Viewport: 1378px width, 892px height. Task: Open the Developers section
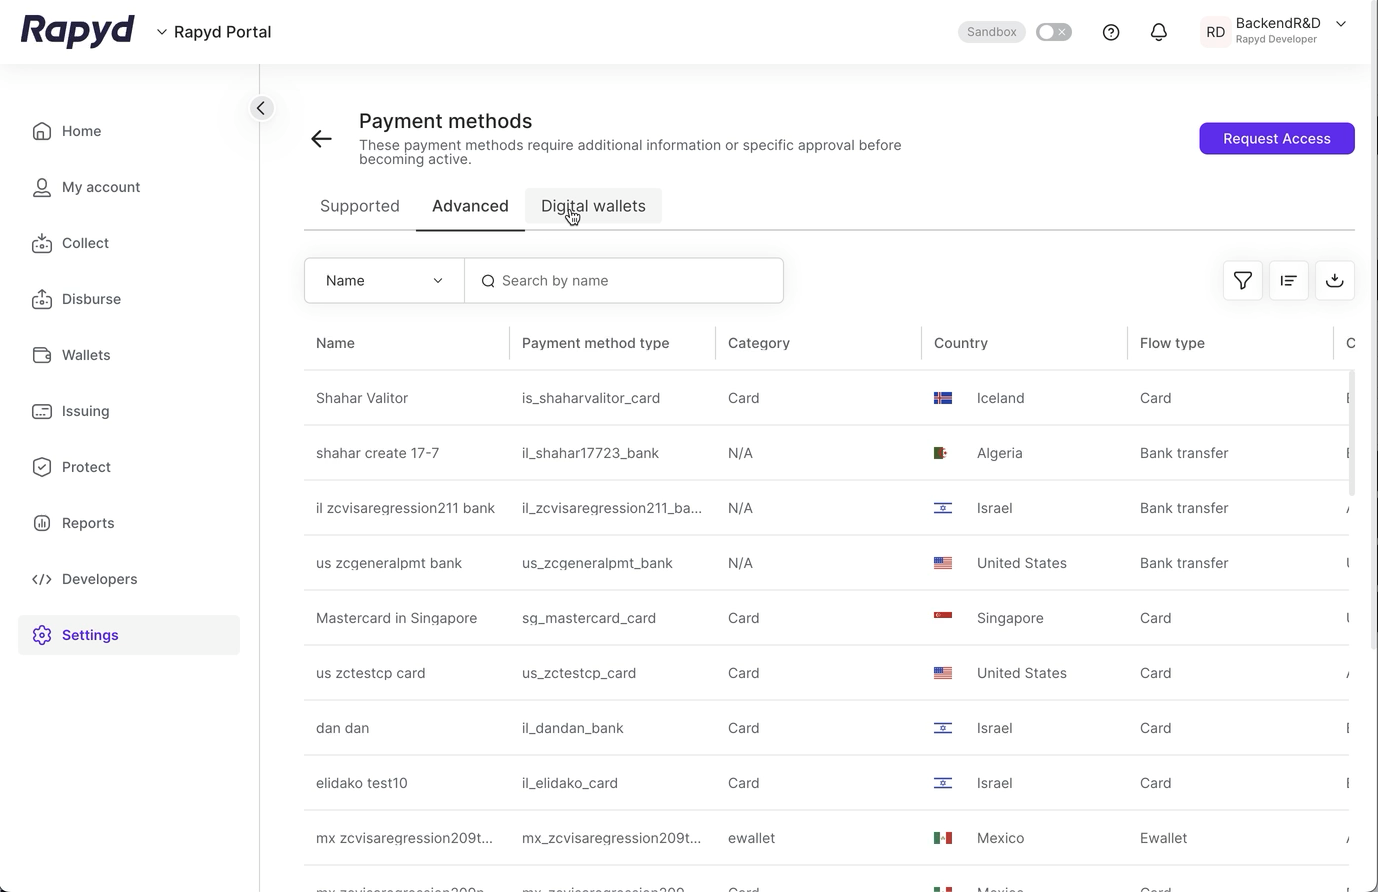tap(99, 579)
